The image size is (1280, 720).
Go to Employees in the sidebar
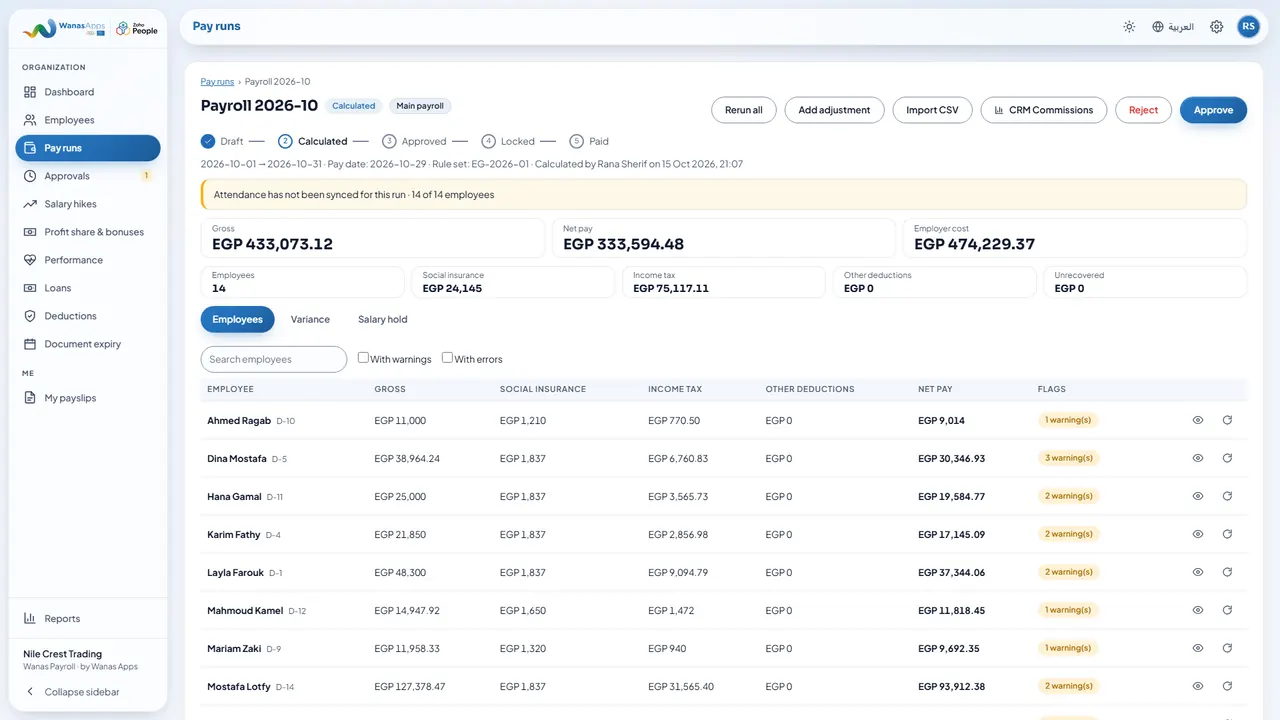click(x=88, y=120)
